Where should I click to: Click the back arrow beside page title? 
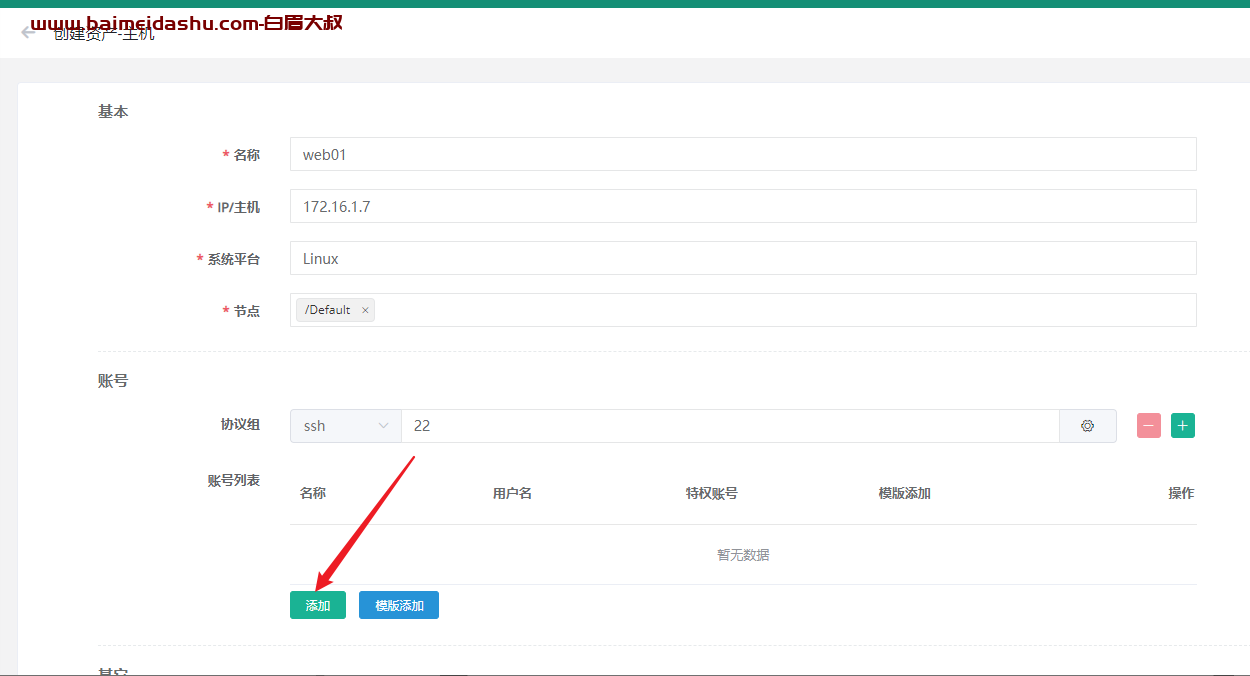28,32
